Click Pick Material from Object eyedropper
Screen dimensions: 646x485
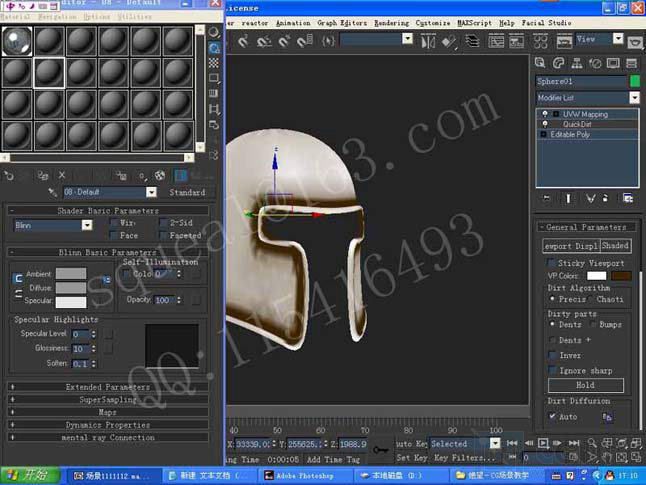click(x=52, y=192)
